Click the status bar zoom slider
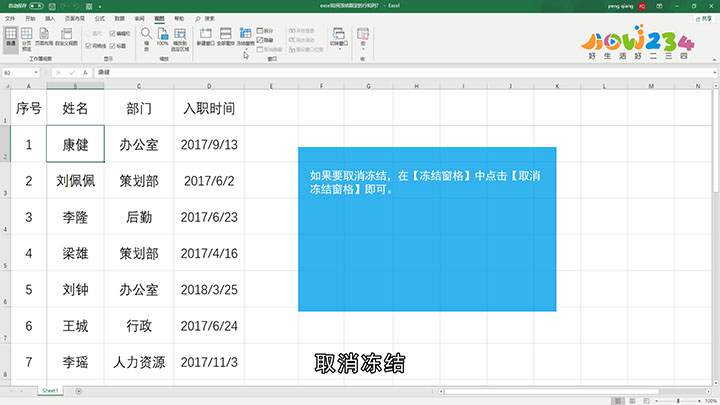Image resolution: width=720 pixels, height=405 pixels. [x=678, y=401]
